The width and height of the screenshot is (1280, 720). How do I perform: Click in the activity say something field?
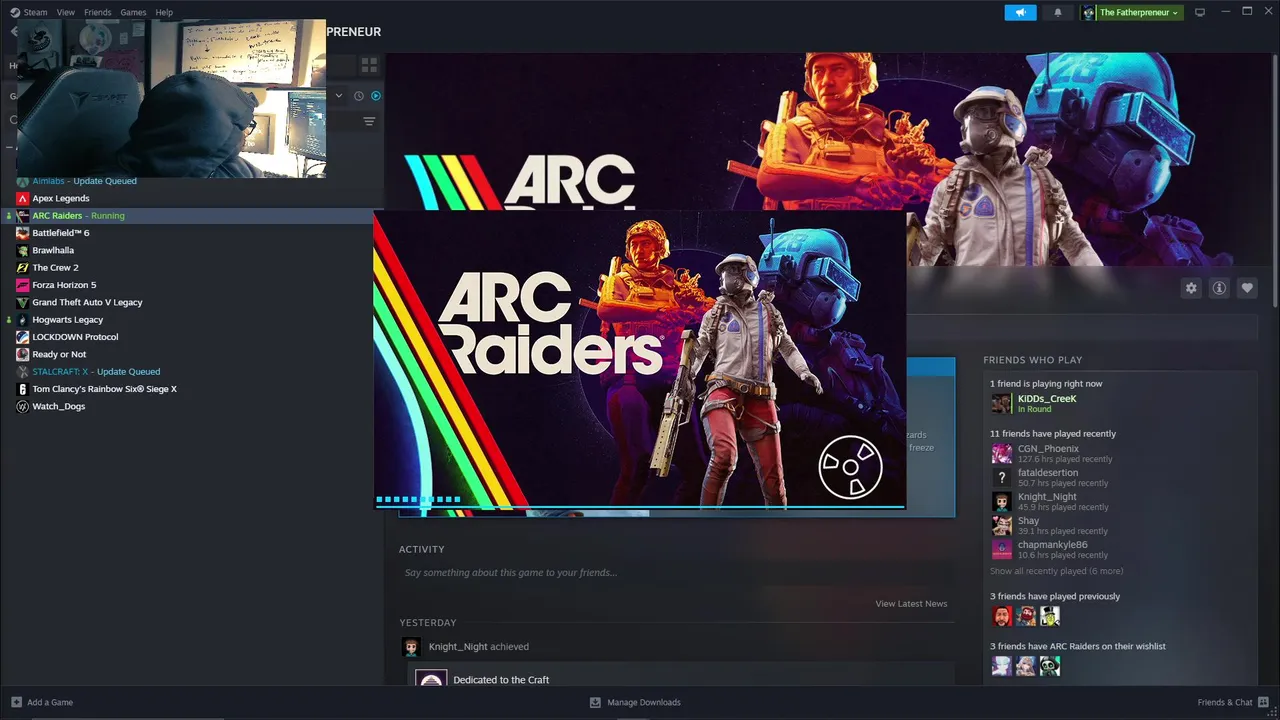[676, 573]
